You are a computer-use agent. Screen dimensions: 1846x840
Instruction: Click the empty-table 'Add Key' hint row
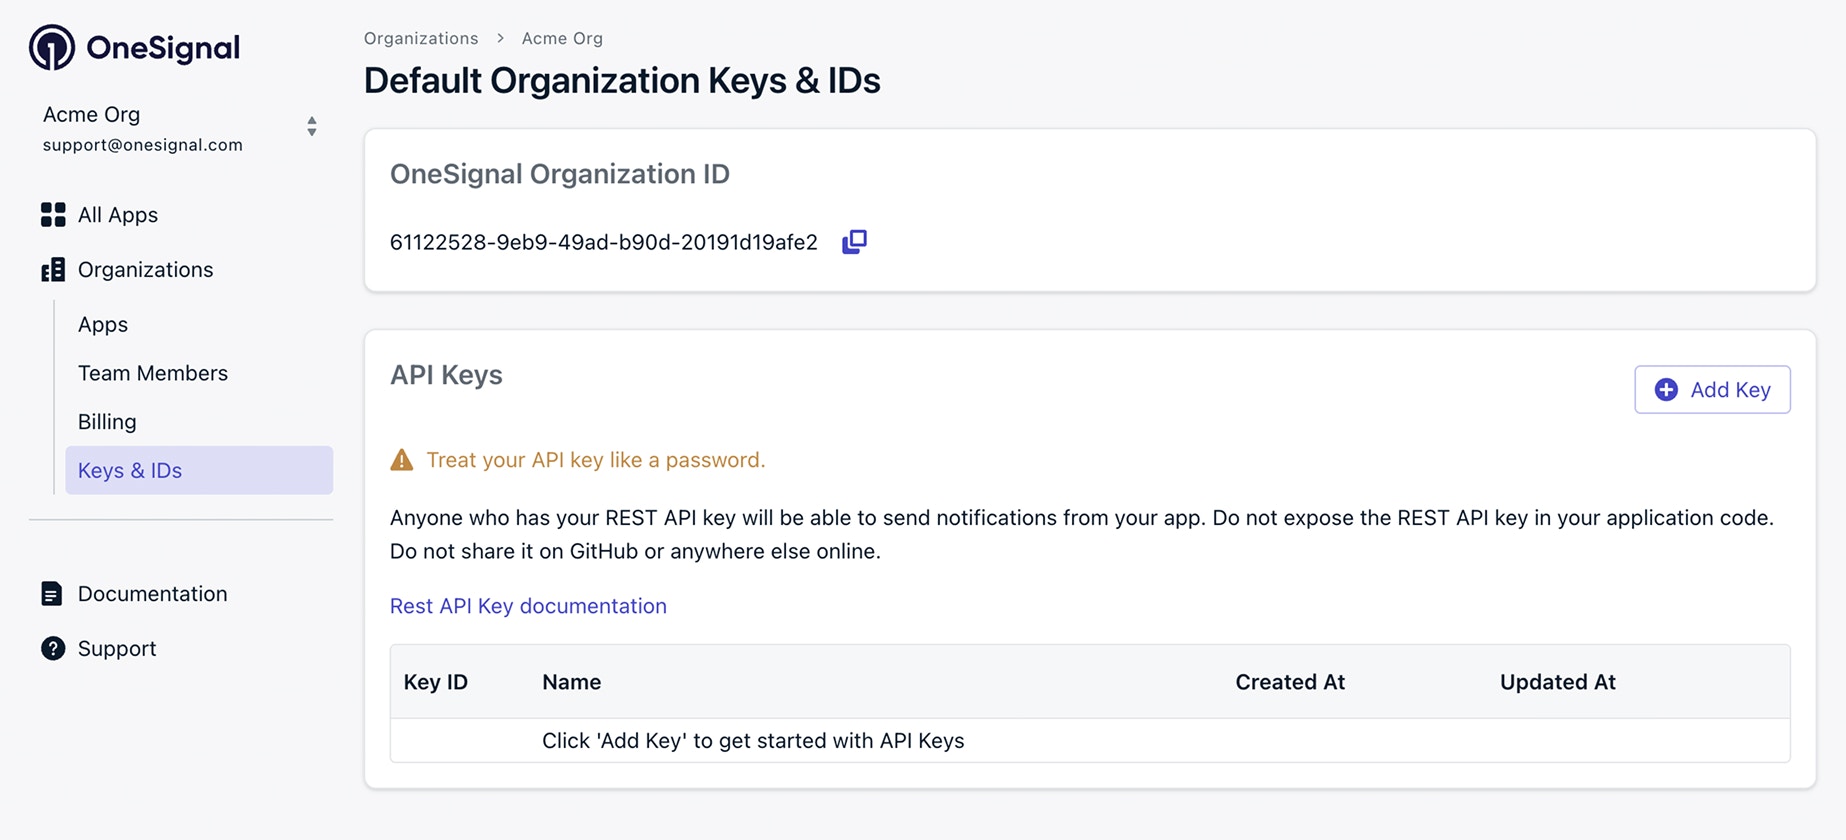click(1090, 741)
